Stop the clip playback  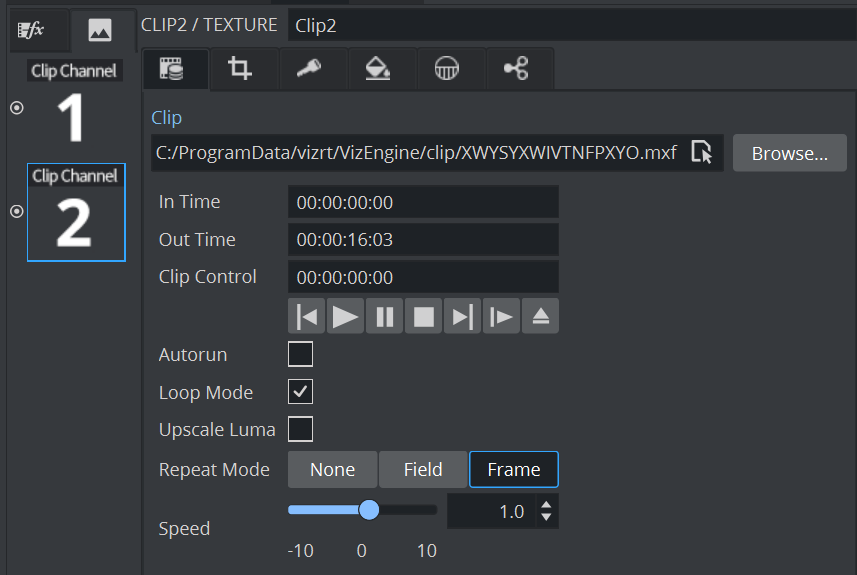424,316
